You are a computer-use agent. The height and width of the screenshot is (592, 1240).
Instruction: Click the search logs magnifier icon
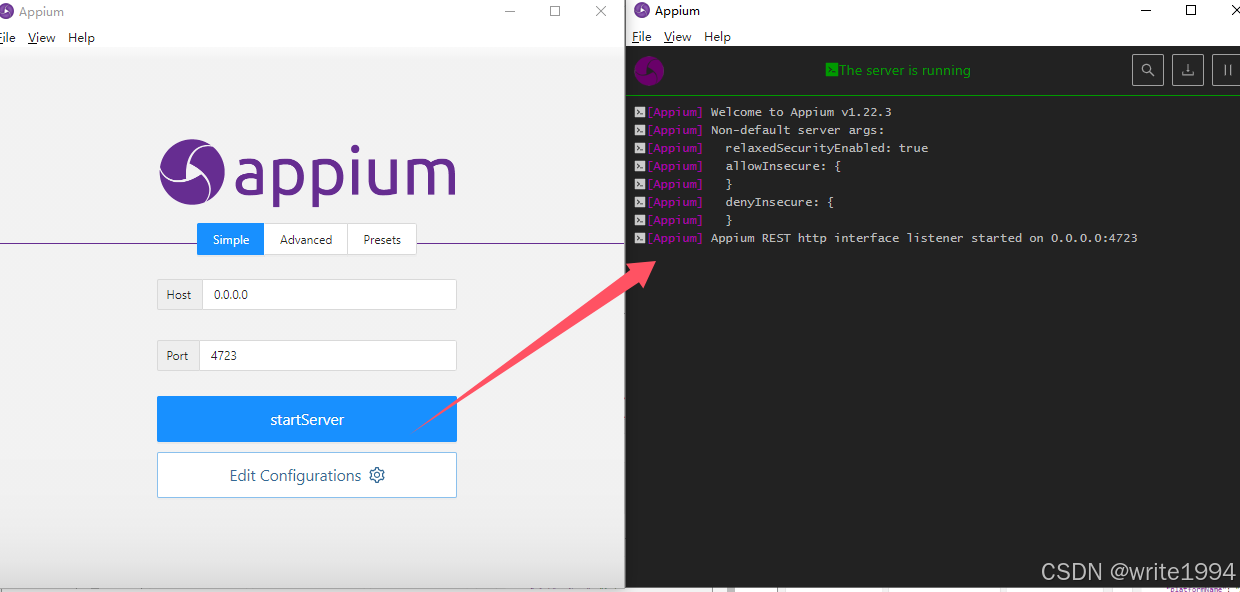[x=1148, y=70]
